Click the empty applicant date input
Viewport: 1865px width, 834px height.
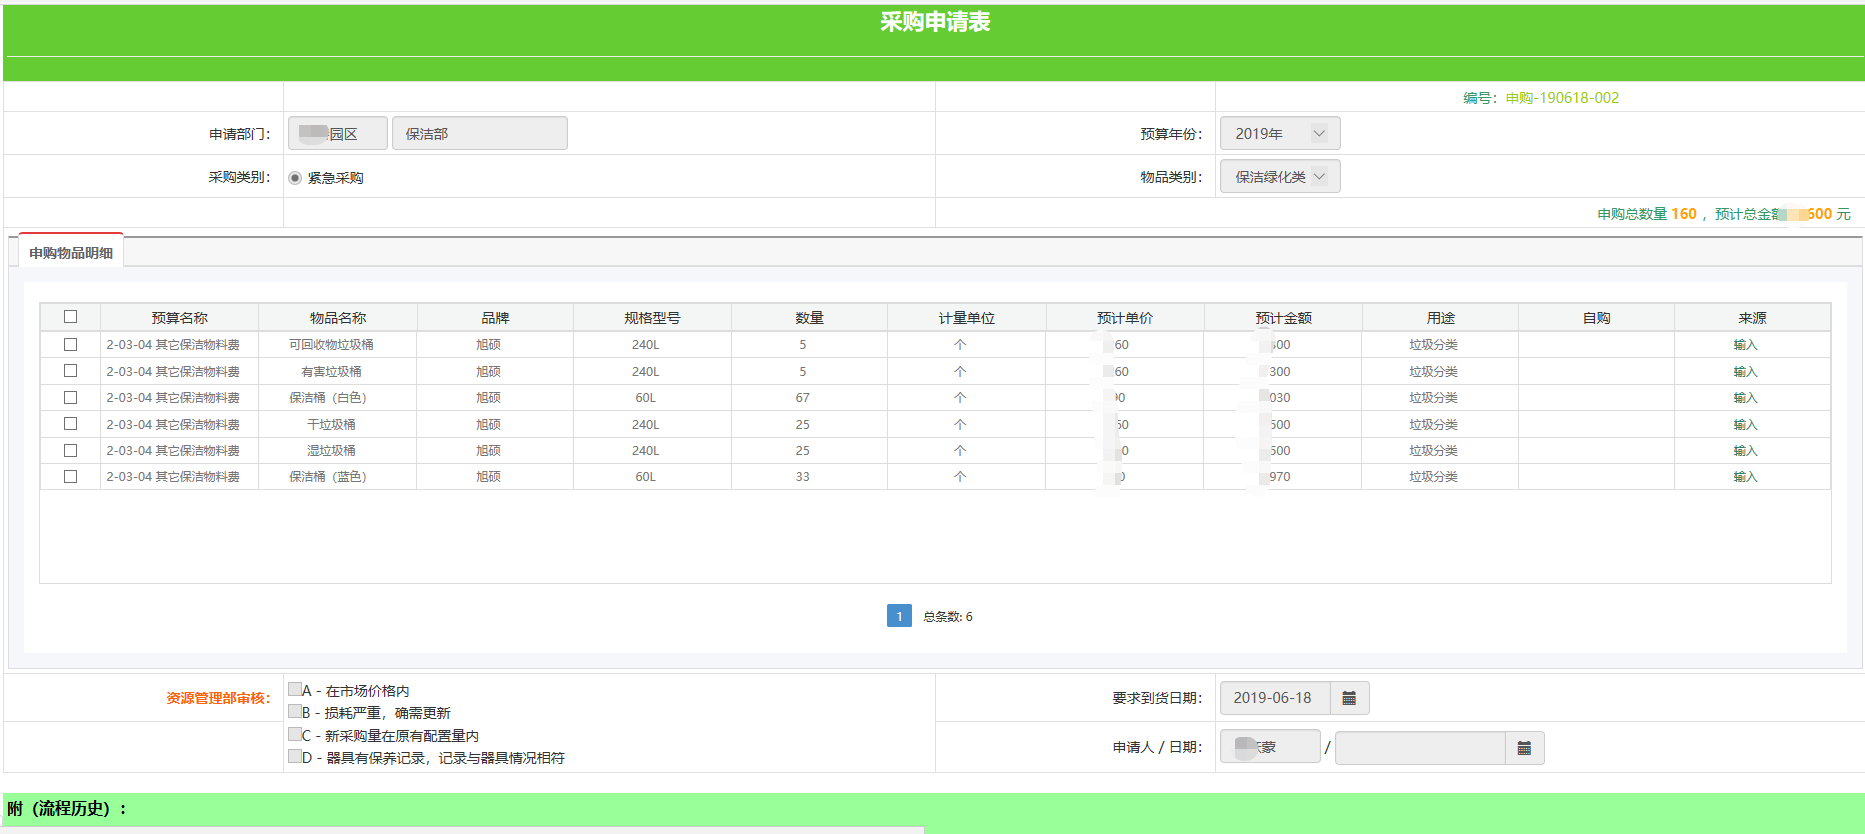(x=1419, y=748)
